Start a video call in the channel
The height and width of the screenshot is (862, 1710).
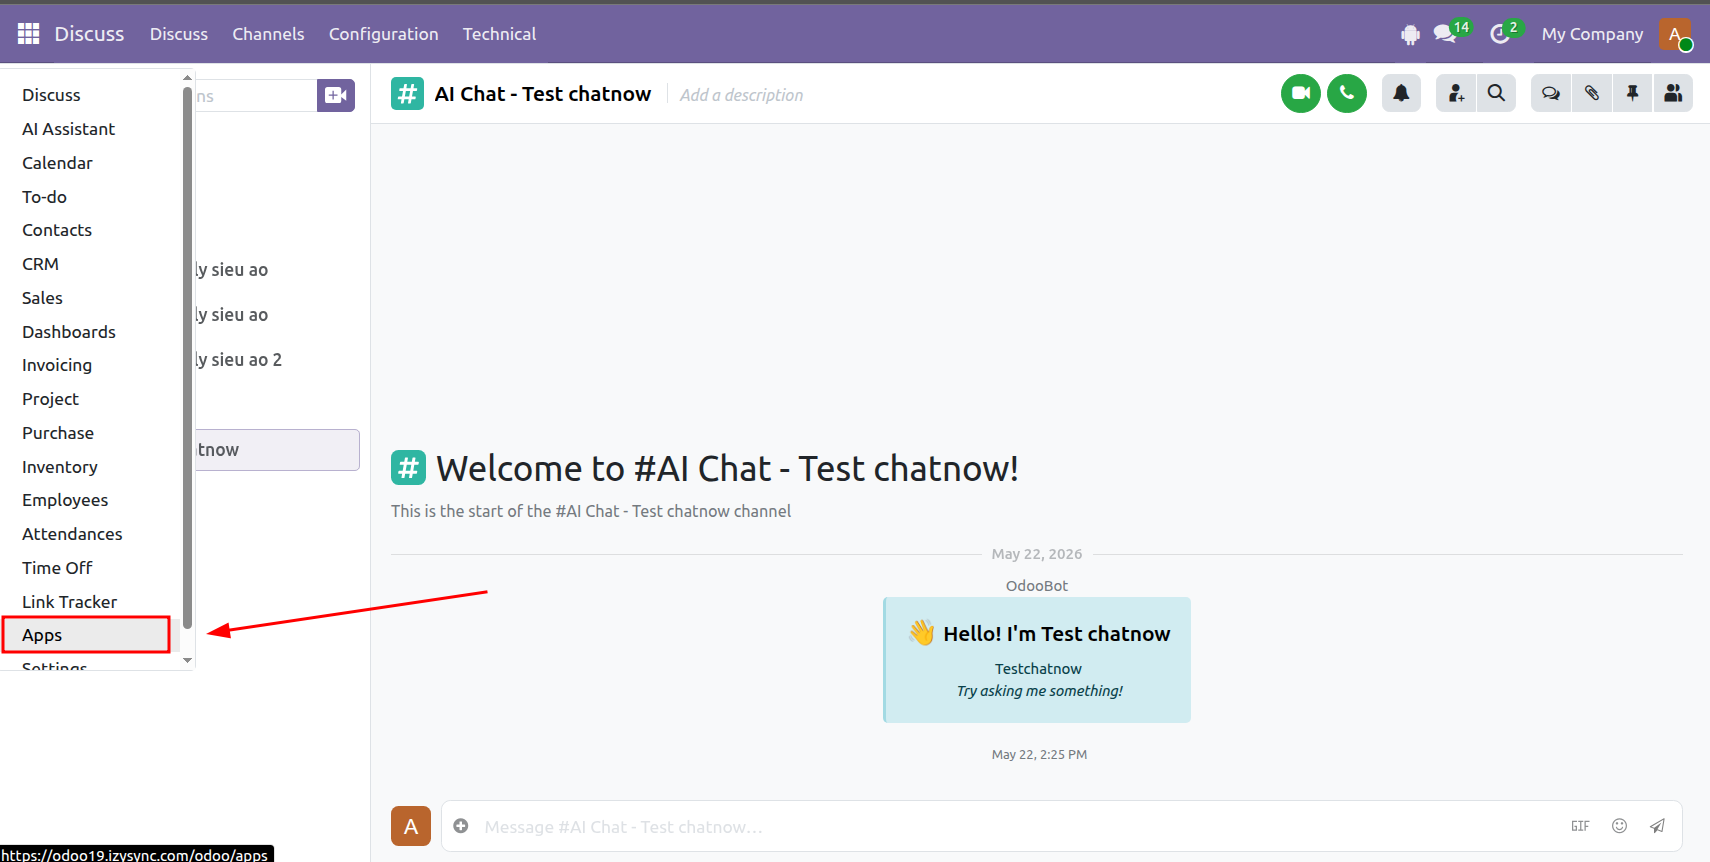click(1301, 94)
